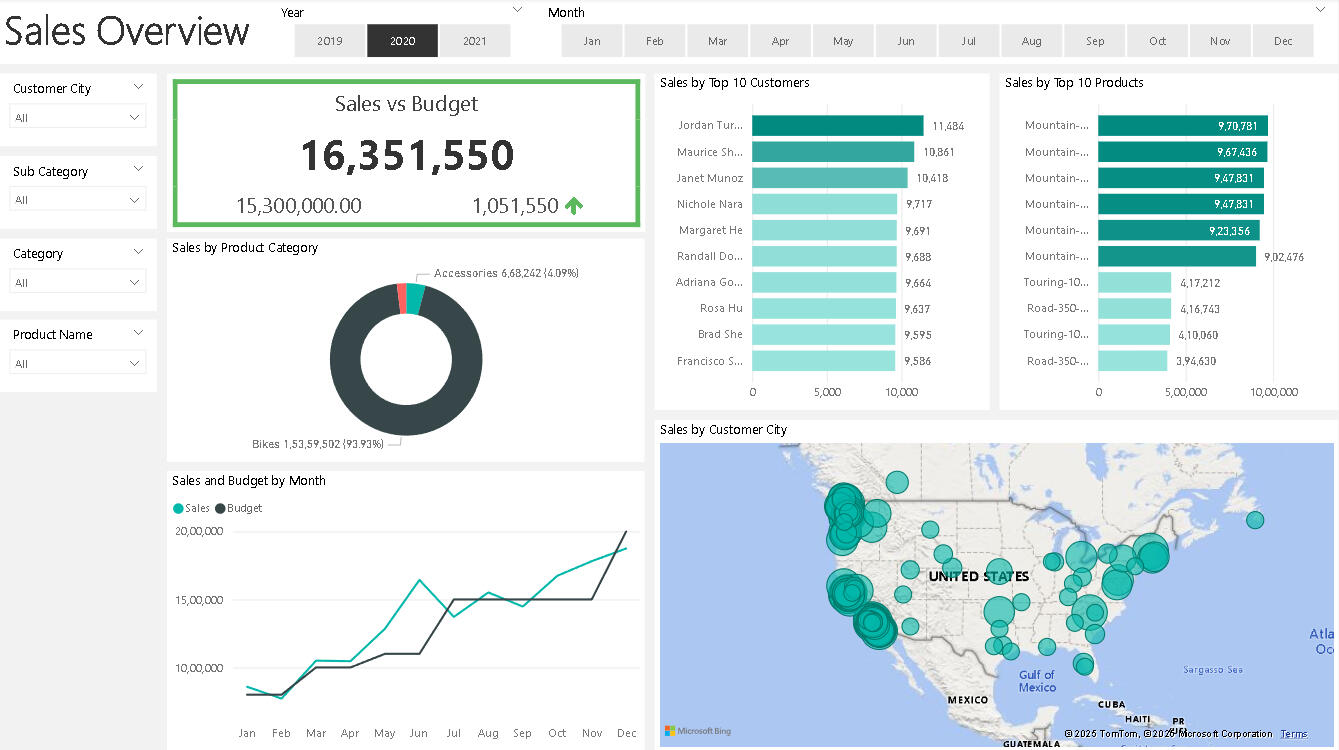Open the Terms link on the map
The width and height of the screenshot is (1339, 750).
tap(1293, 734)
